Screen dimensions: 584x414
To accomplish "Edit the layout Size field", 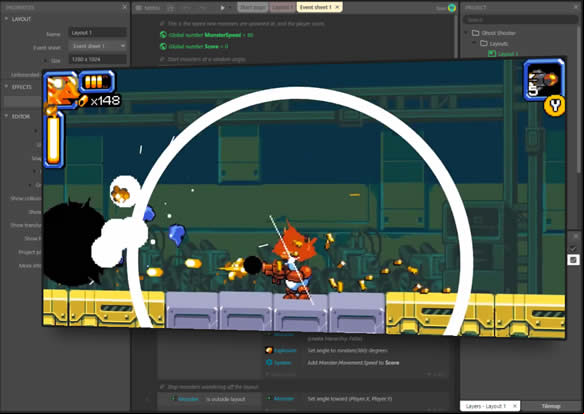I will pos(98,59).
